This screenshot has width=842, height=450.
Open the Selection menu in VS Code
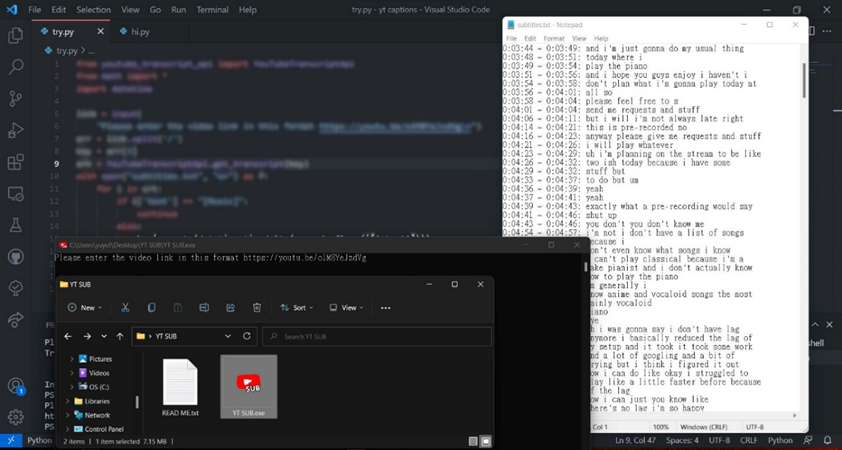(93, 10)
